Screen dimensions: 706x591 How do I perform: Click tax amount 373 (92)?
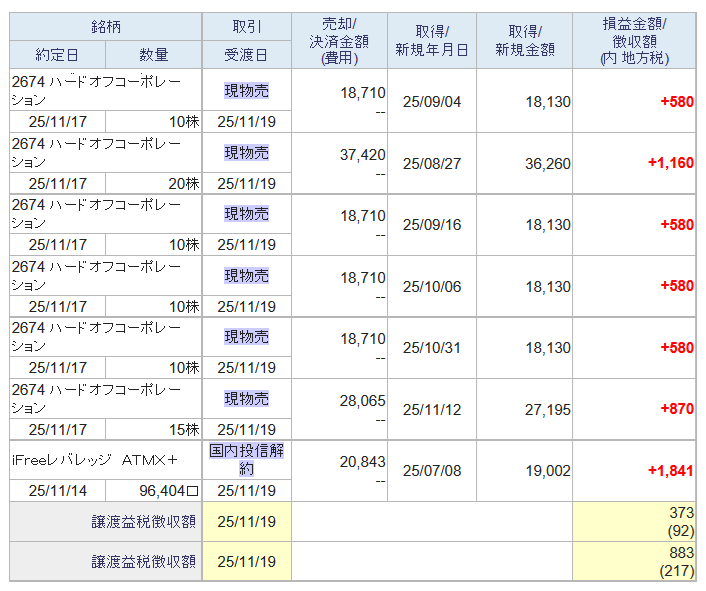click(x=681, y=522)
